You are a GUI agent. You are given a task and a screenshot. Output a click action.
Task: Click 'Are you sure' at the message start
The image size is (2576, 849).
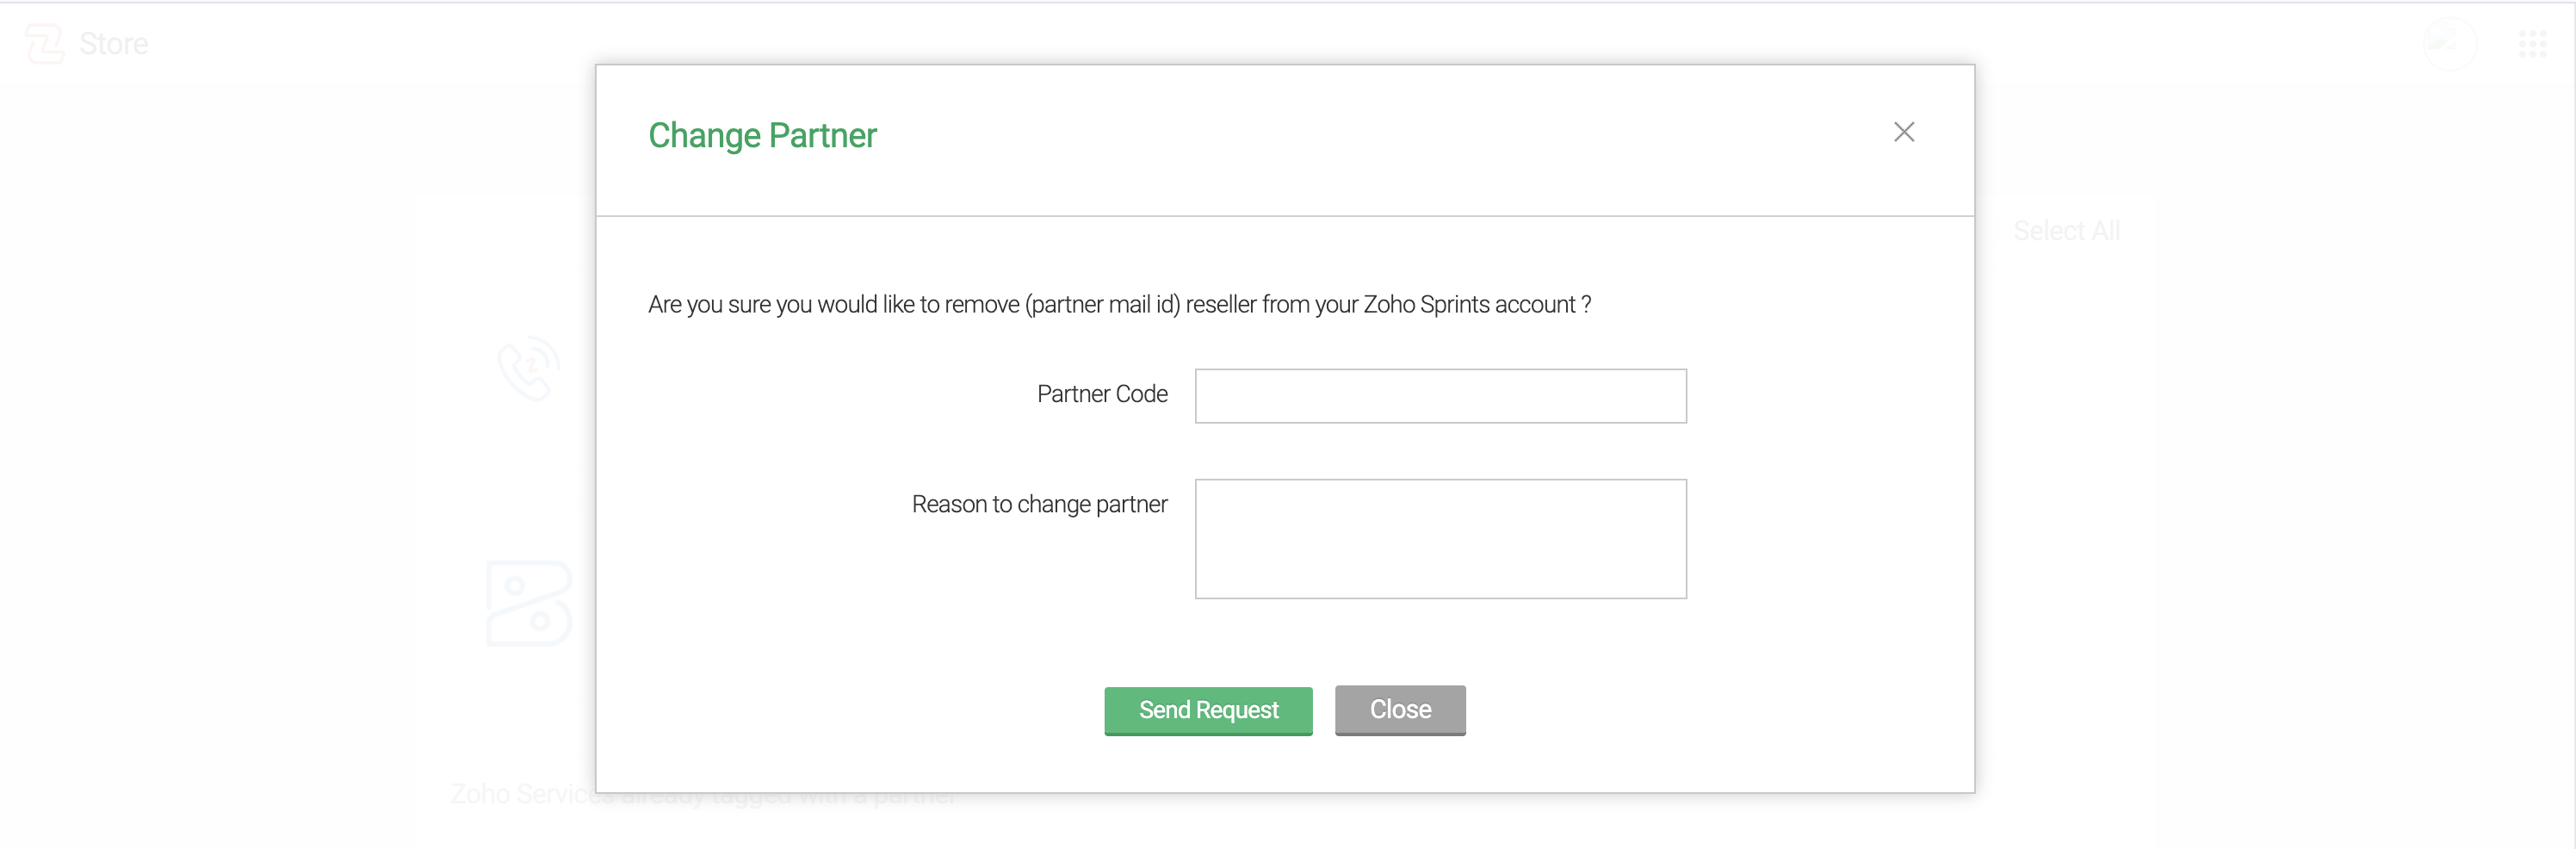coord(709,304)
